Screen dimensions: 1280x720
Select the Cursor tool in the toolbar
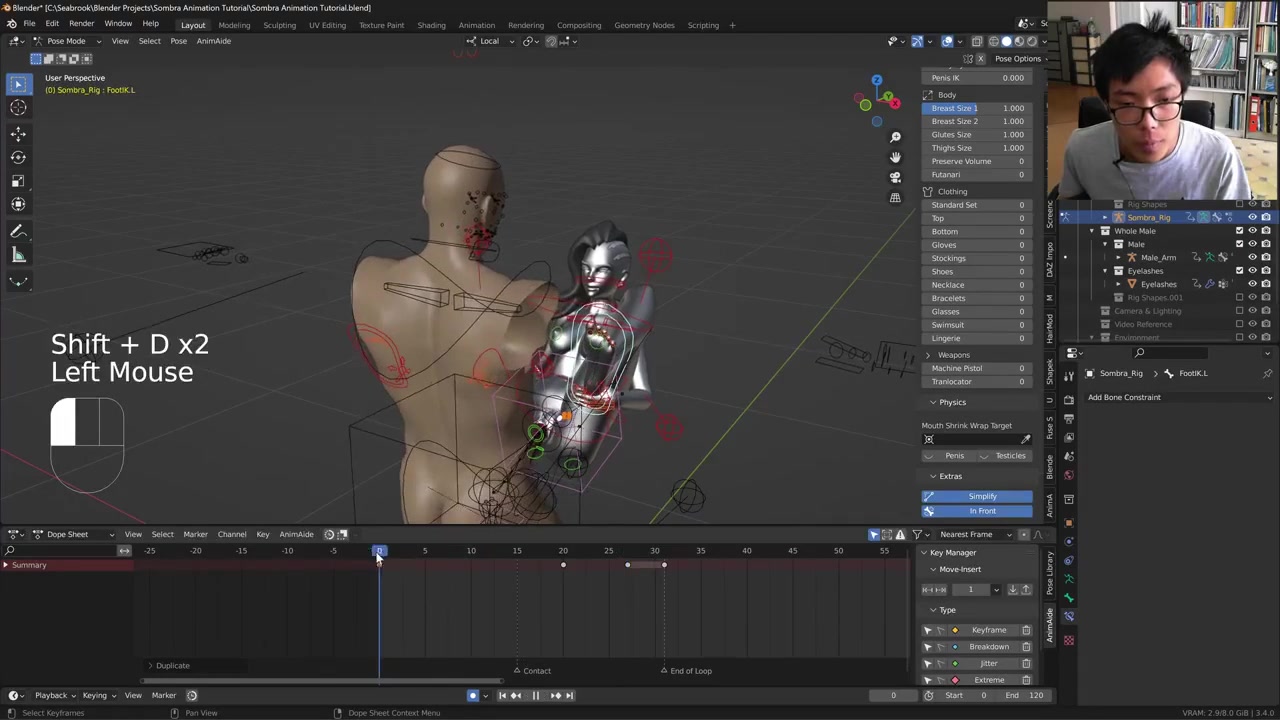18,108
